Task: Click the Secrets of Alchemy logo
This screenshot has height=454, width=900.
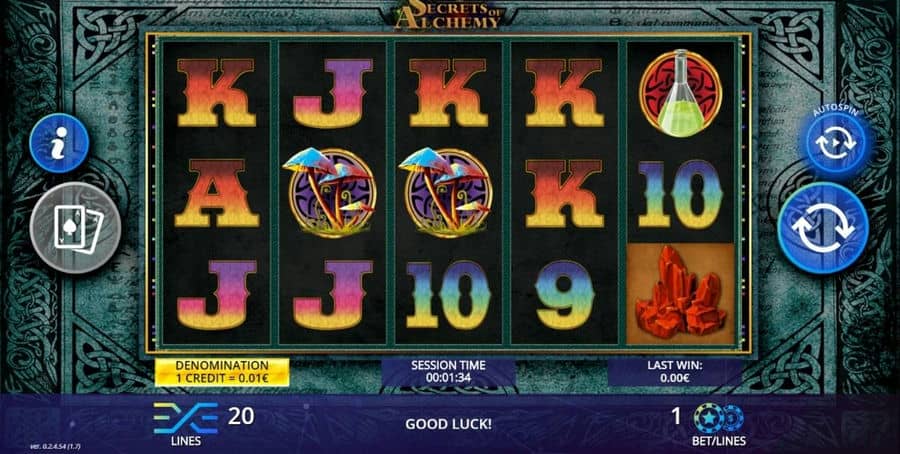Action: point(448,15)
